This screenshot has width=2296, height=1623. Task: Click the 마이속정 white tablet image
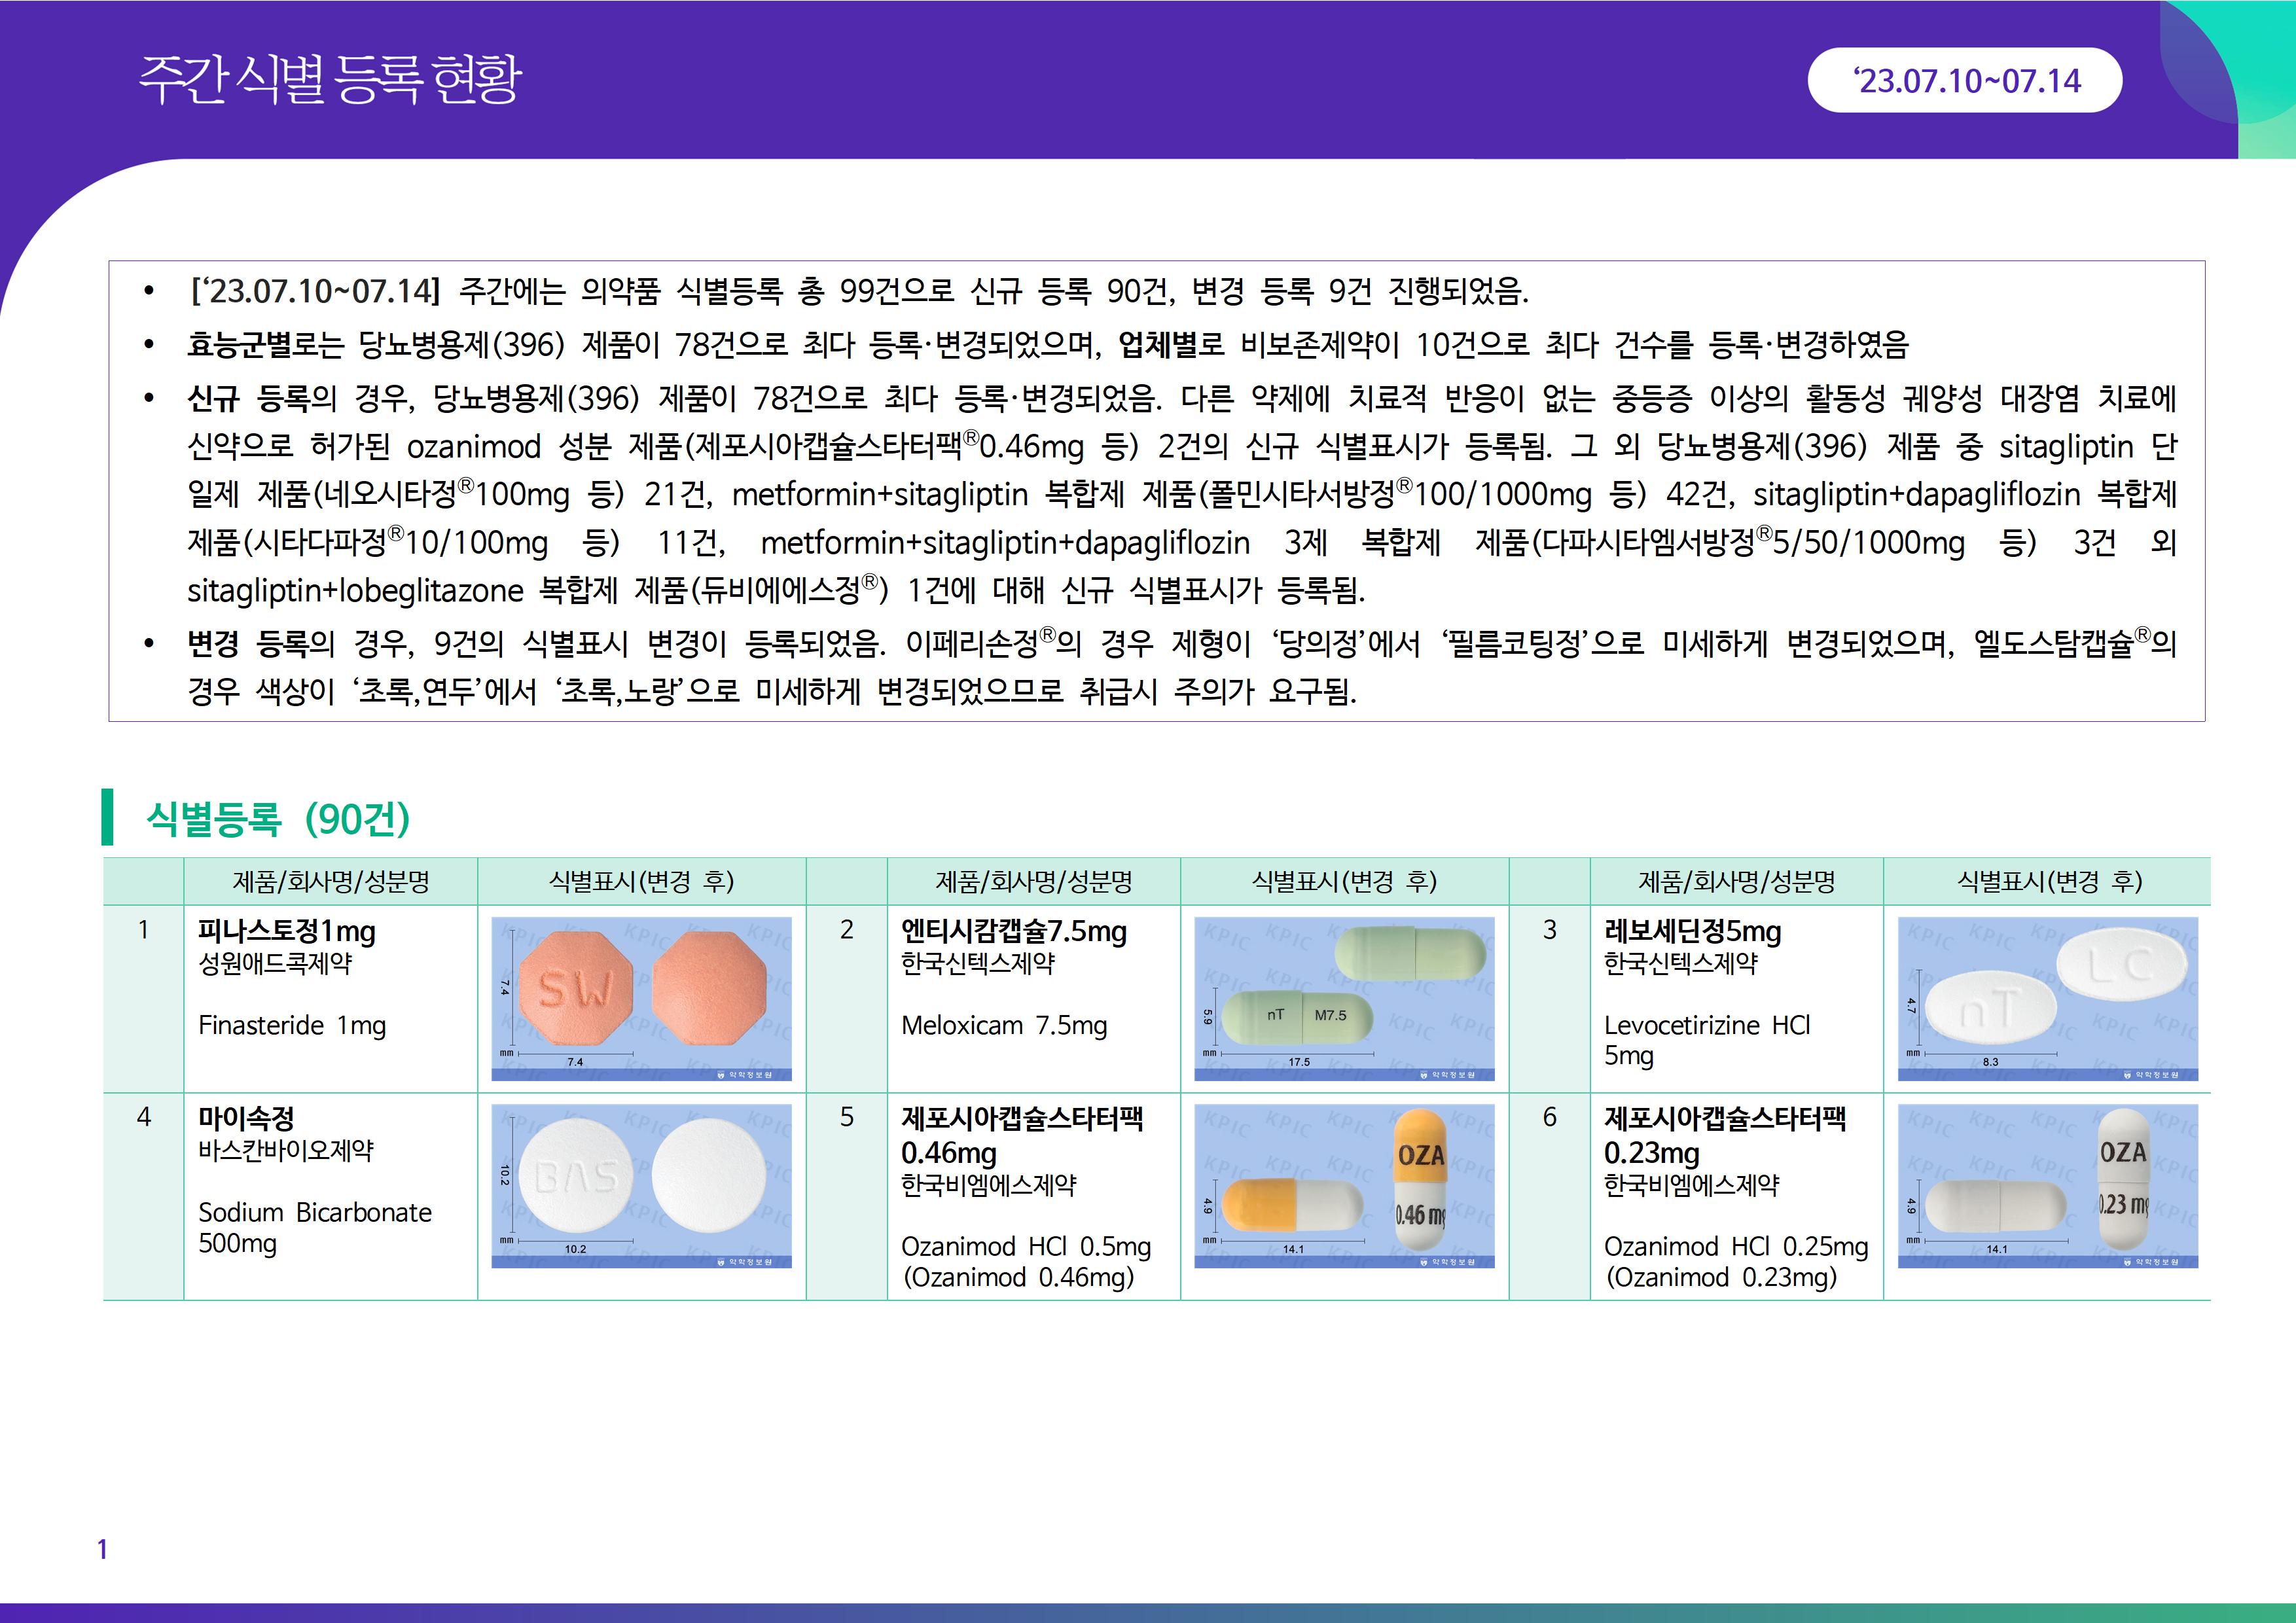[641, 1185]
